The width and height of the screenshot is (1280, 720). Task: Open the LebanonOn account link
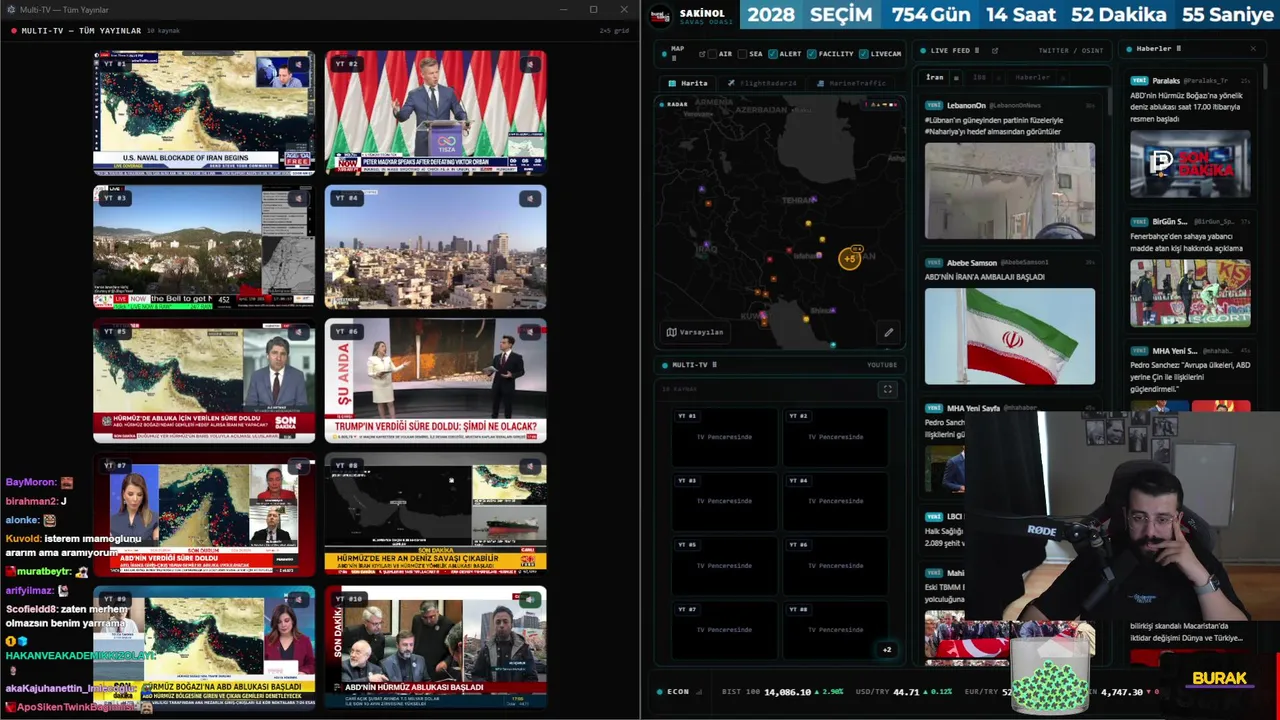(966, 105)
